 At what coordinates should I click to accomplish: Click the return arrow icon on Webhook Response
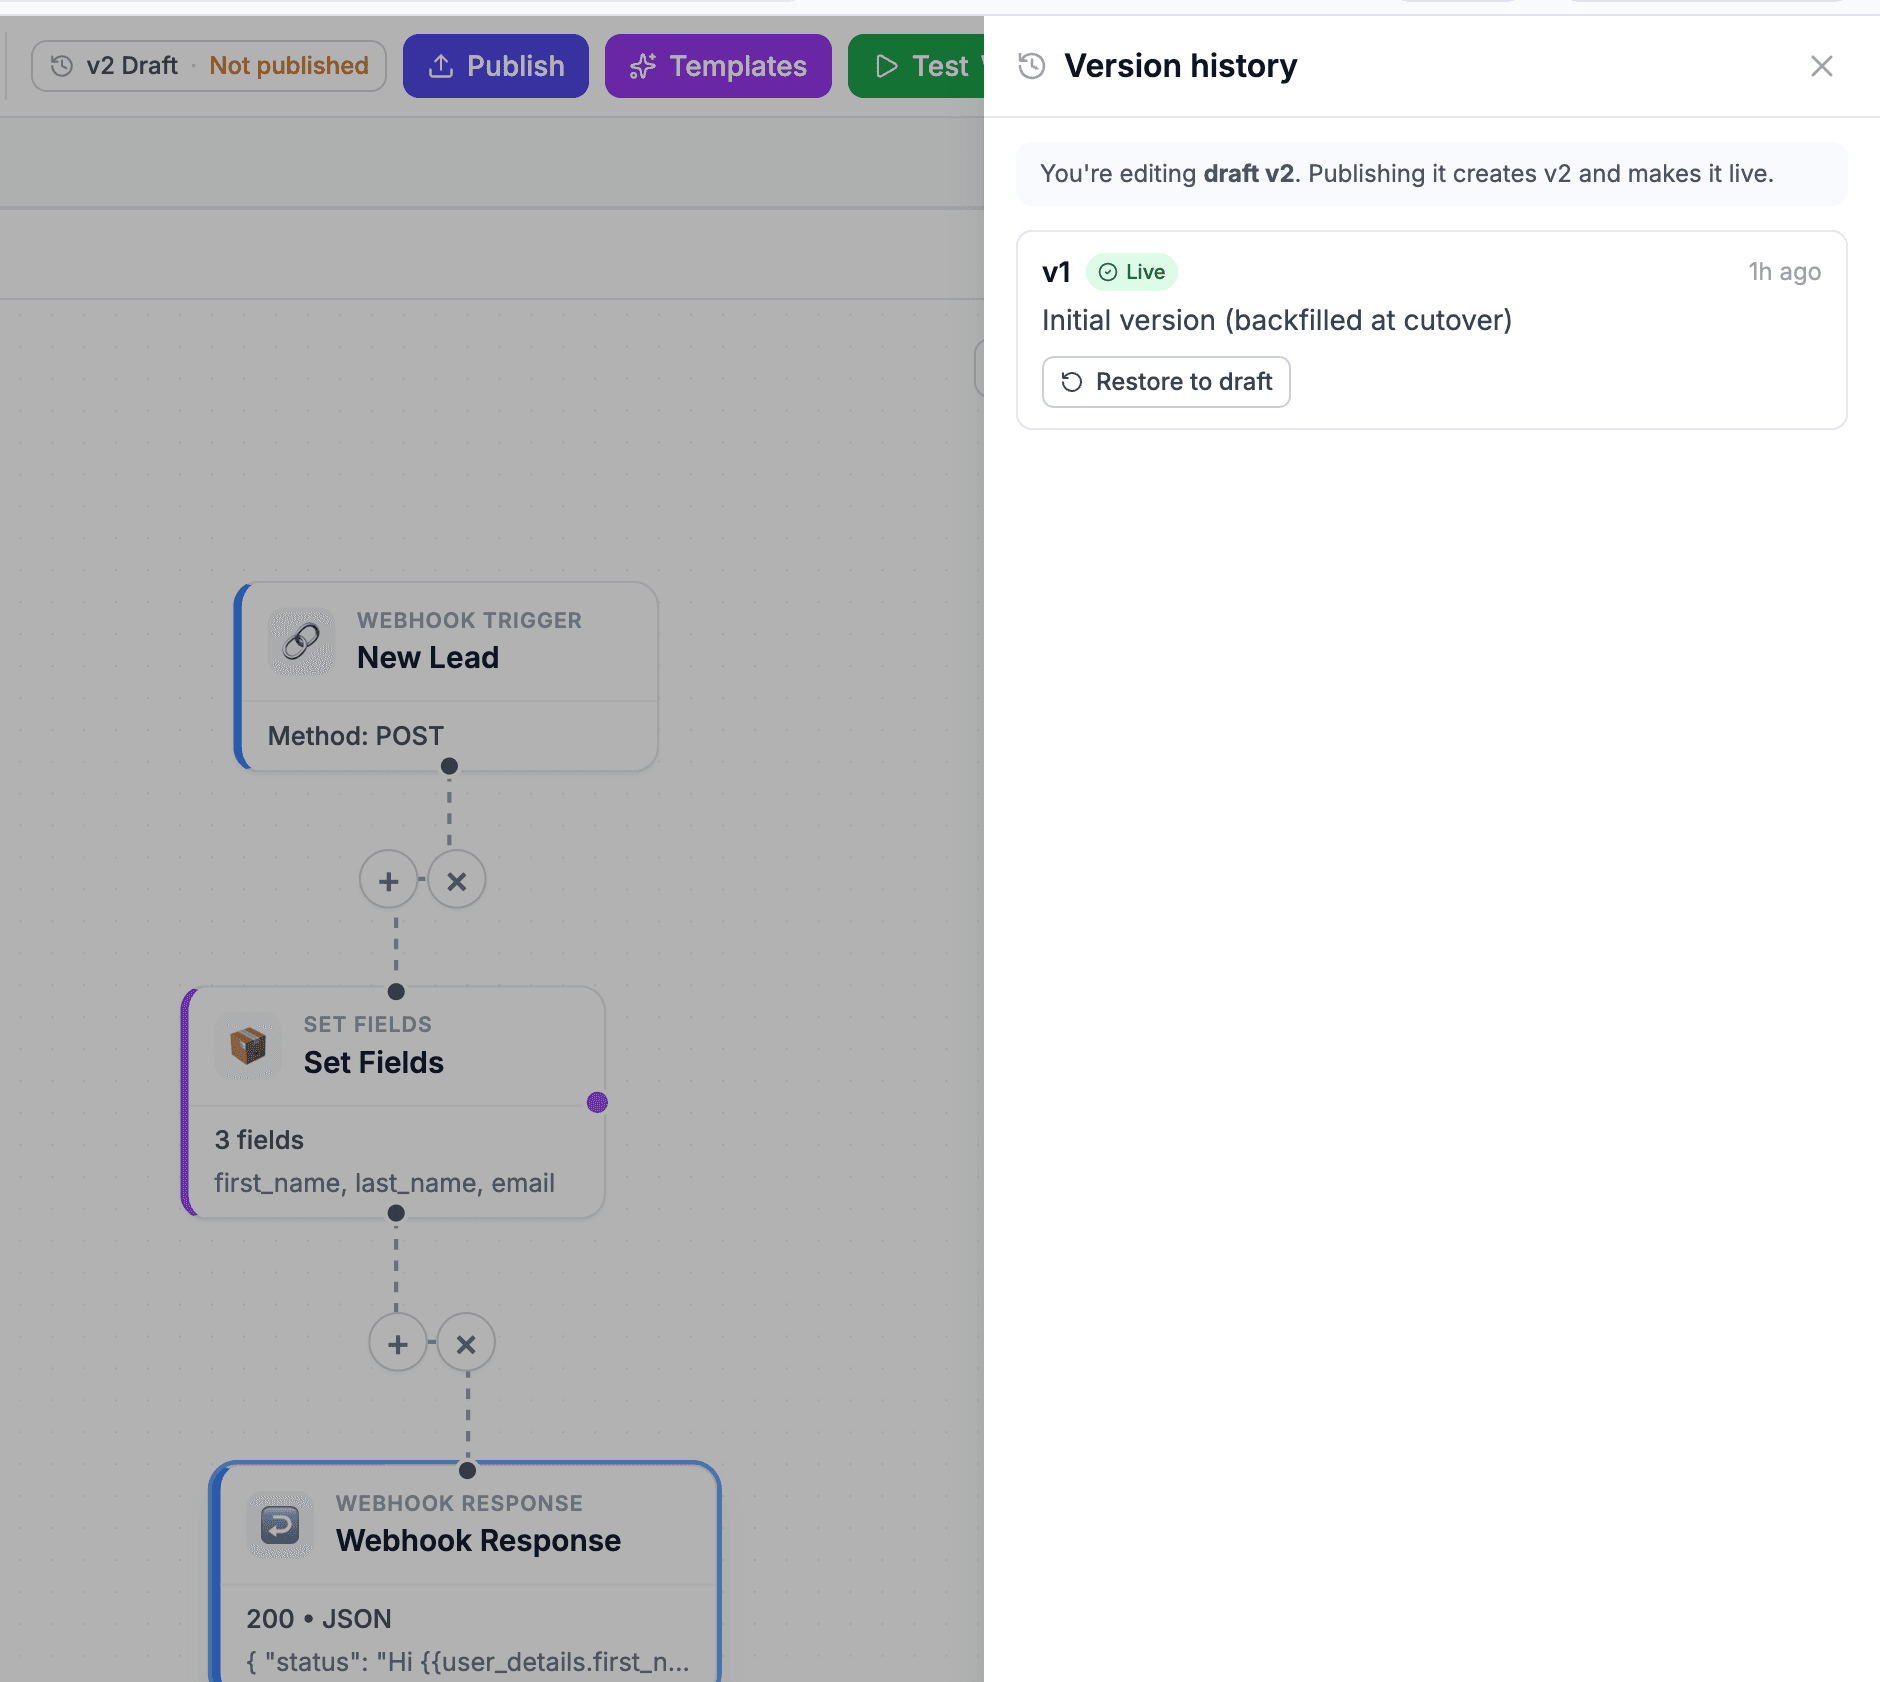tap(280, 1525)
